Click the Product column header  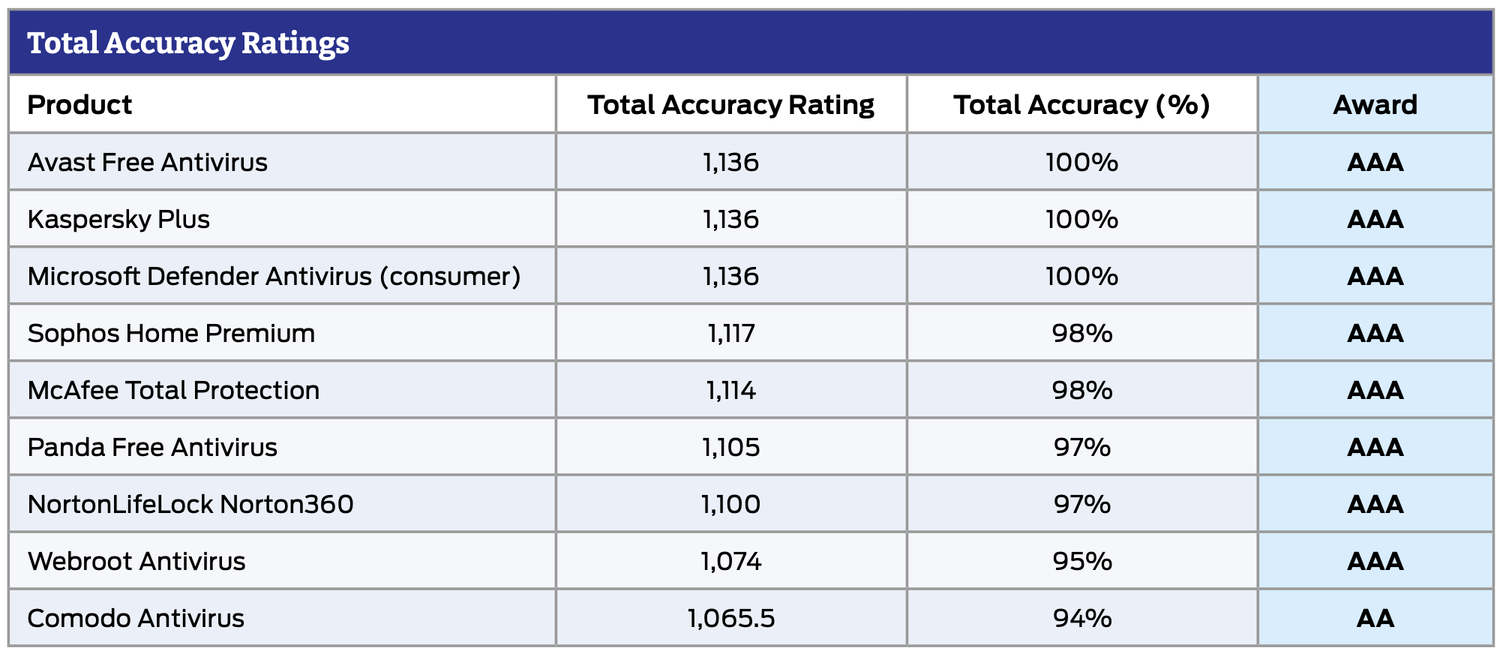tap(80, 105)
